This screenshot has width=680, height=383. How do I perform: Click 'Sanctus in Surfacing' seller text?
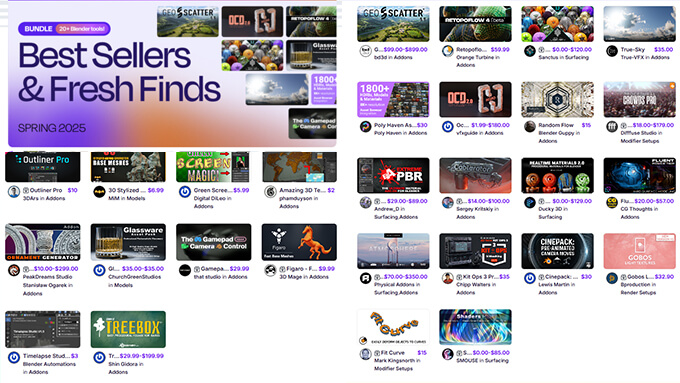(x=564, y=57)
